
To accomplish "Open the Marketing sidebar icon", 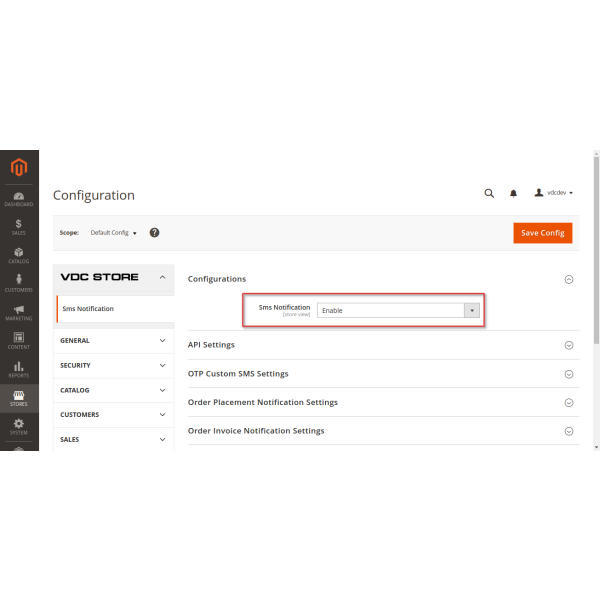I will [19, 313].
